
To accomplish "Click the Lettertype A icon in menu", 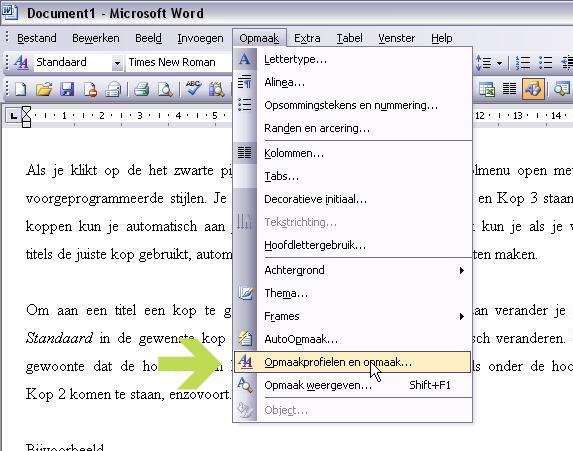I will point(244,59).
